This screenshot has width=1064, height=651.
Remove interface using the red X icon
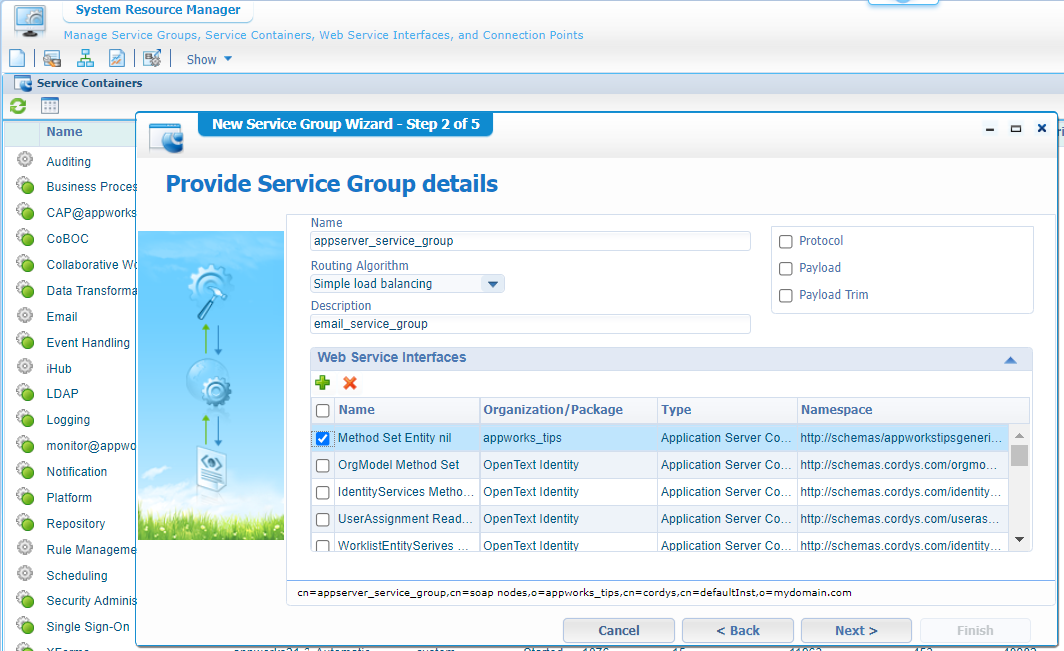[350, 383]
